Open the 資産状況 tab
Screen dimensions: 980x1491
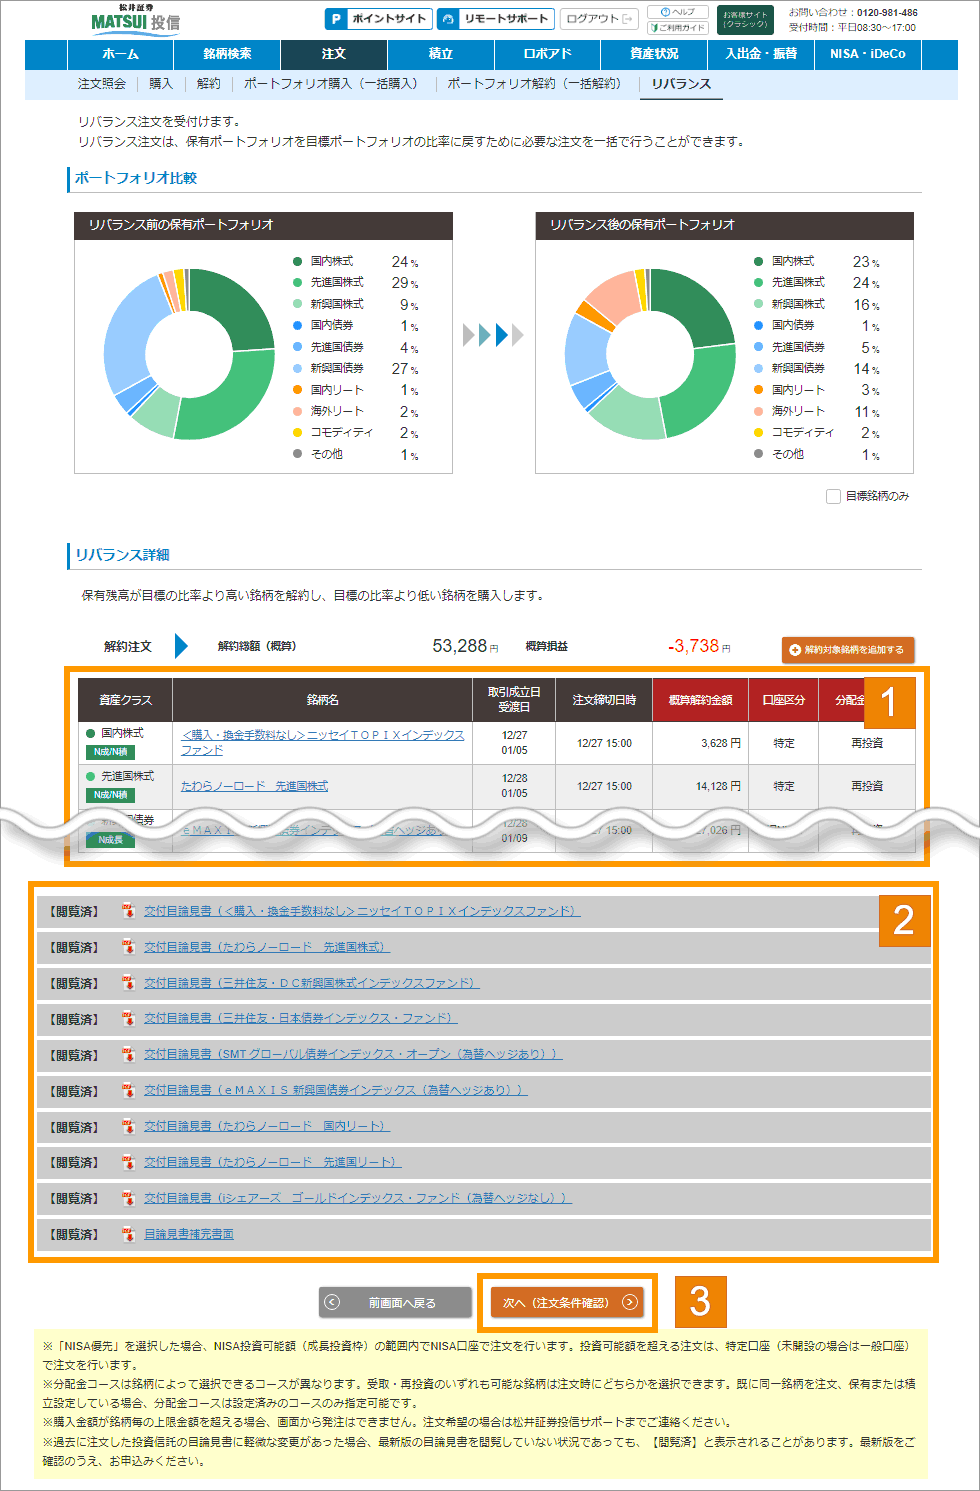pyautogui.click(x=655, y=54)
